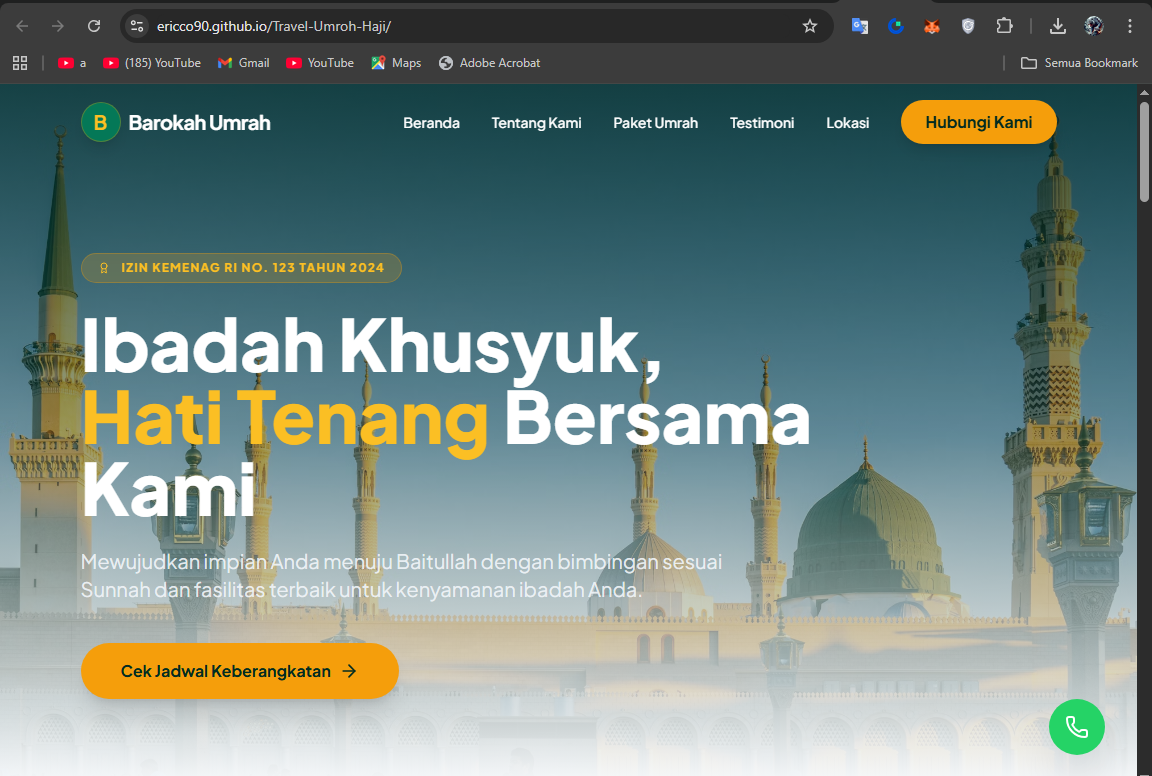Open the Chrome three-dot menu
Screen dimensions: 1152x776
click(1130, 26)
